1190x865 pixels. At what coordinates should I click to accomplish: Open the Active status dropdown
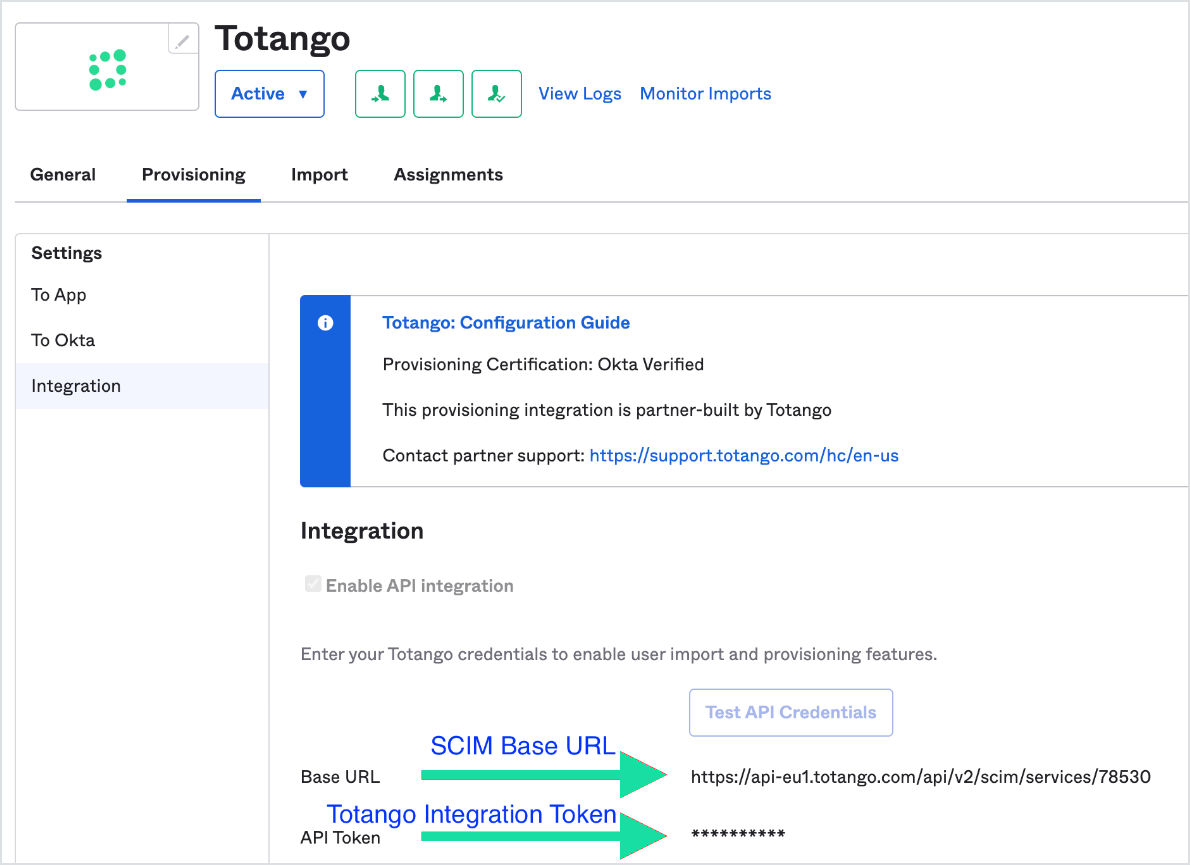click(269, 94)
